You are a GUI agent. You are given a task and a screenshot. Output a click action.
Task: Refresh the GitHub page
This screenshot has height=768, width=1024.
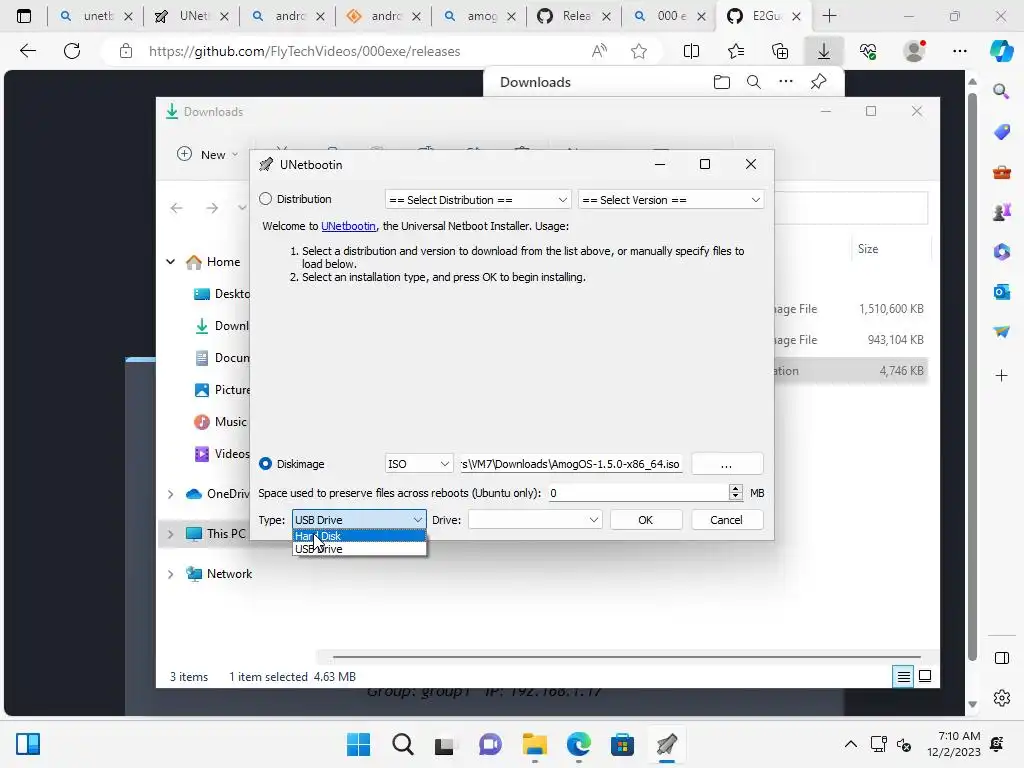72,51
